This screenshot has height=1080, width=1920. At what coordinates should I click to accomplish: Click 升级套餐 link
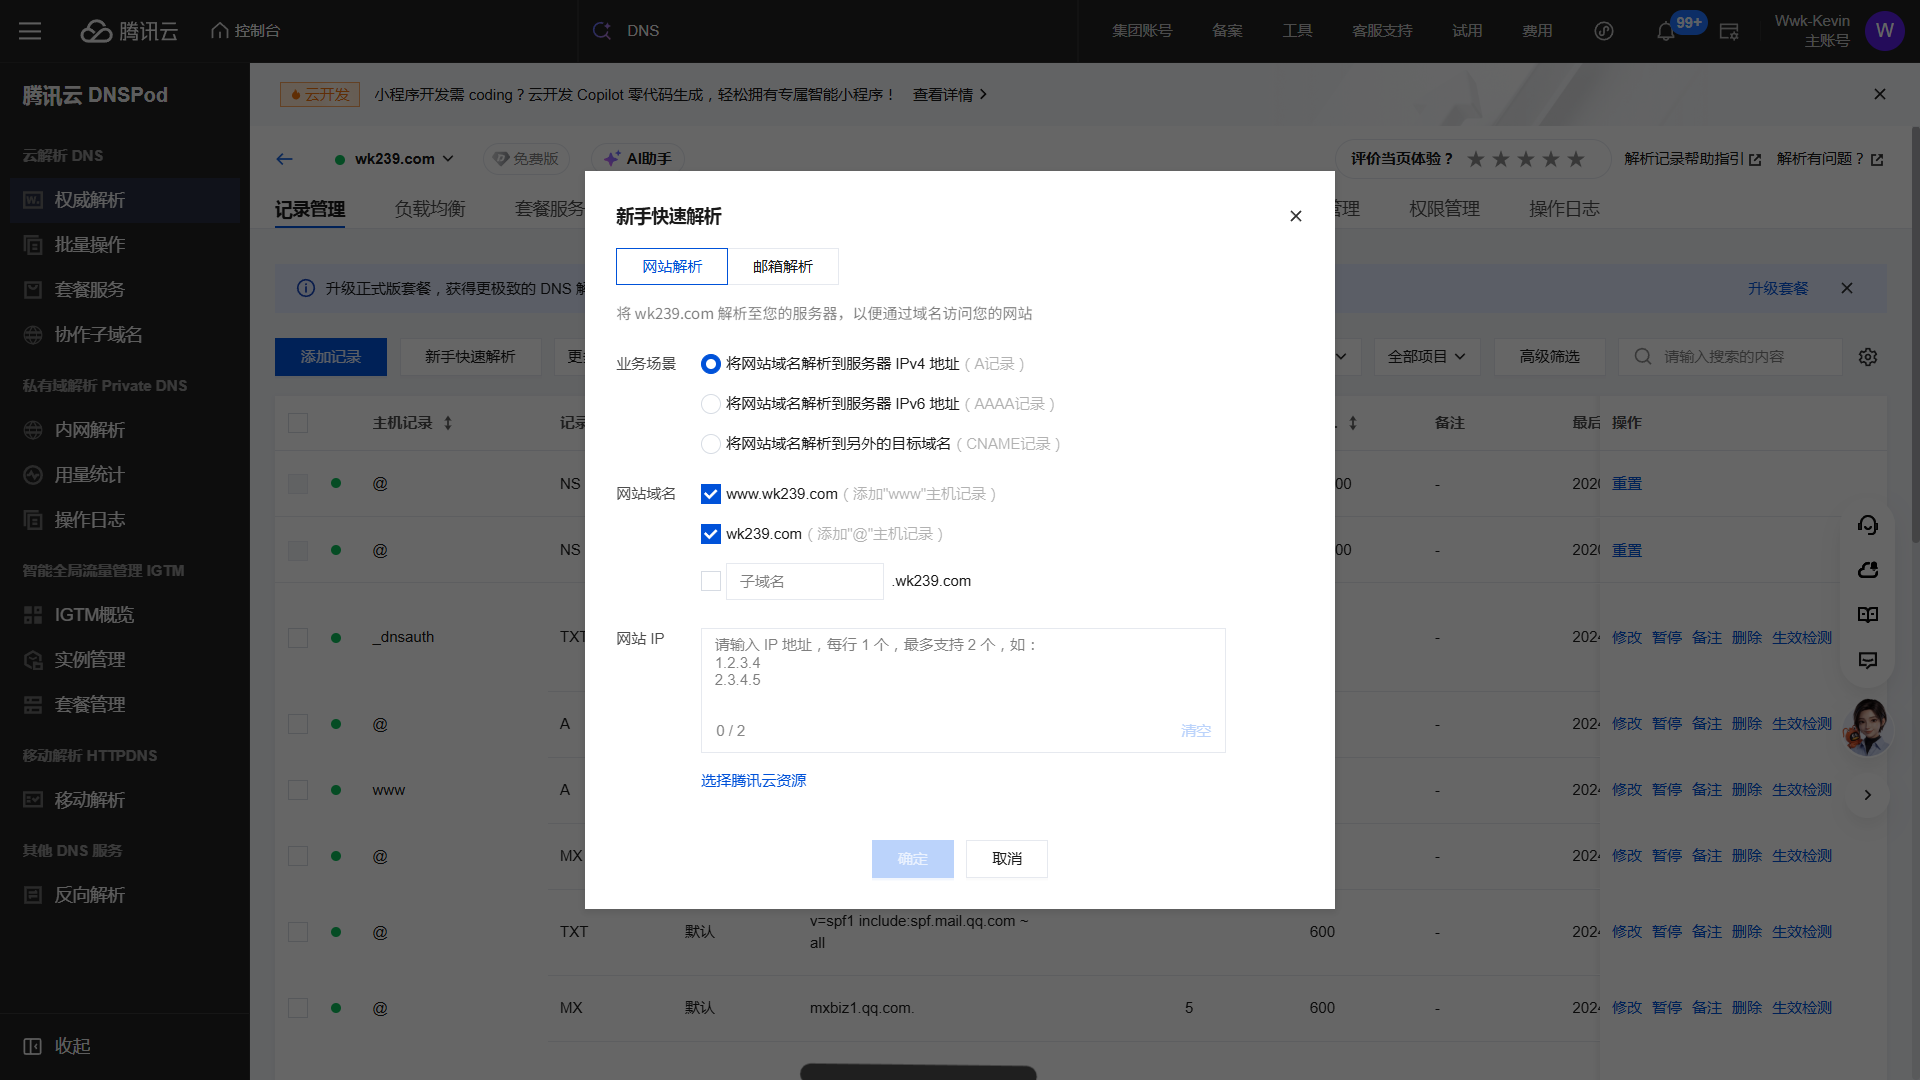[x=1778, y=288]
